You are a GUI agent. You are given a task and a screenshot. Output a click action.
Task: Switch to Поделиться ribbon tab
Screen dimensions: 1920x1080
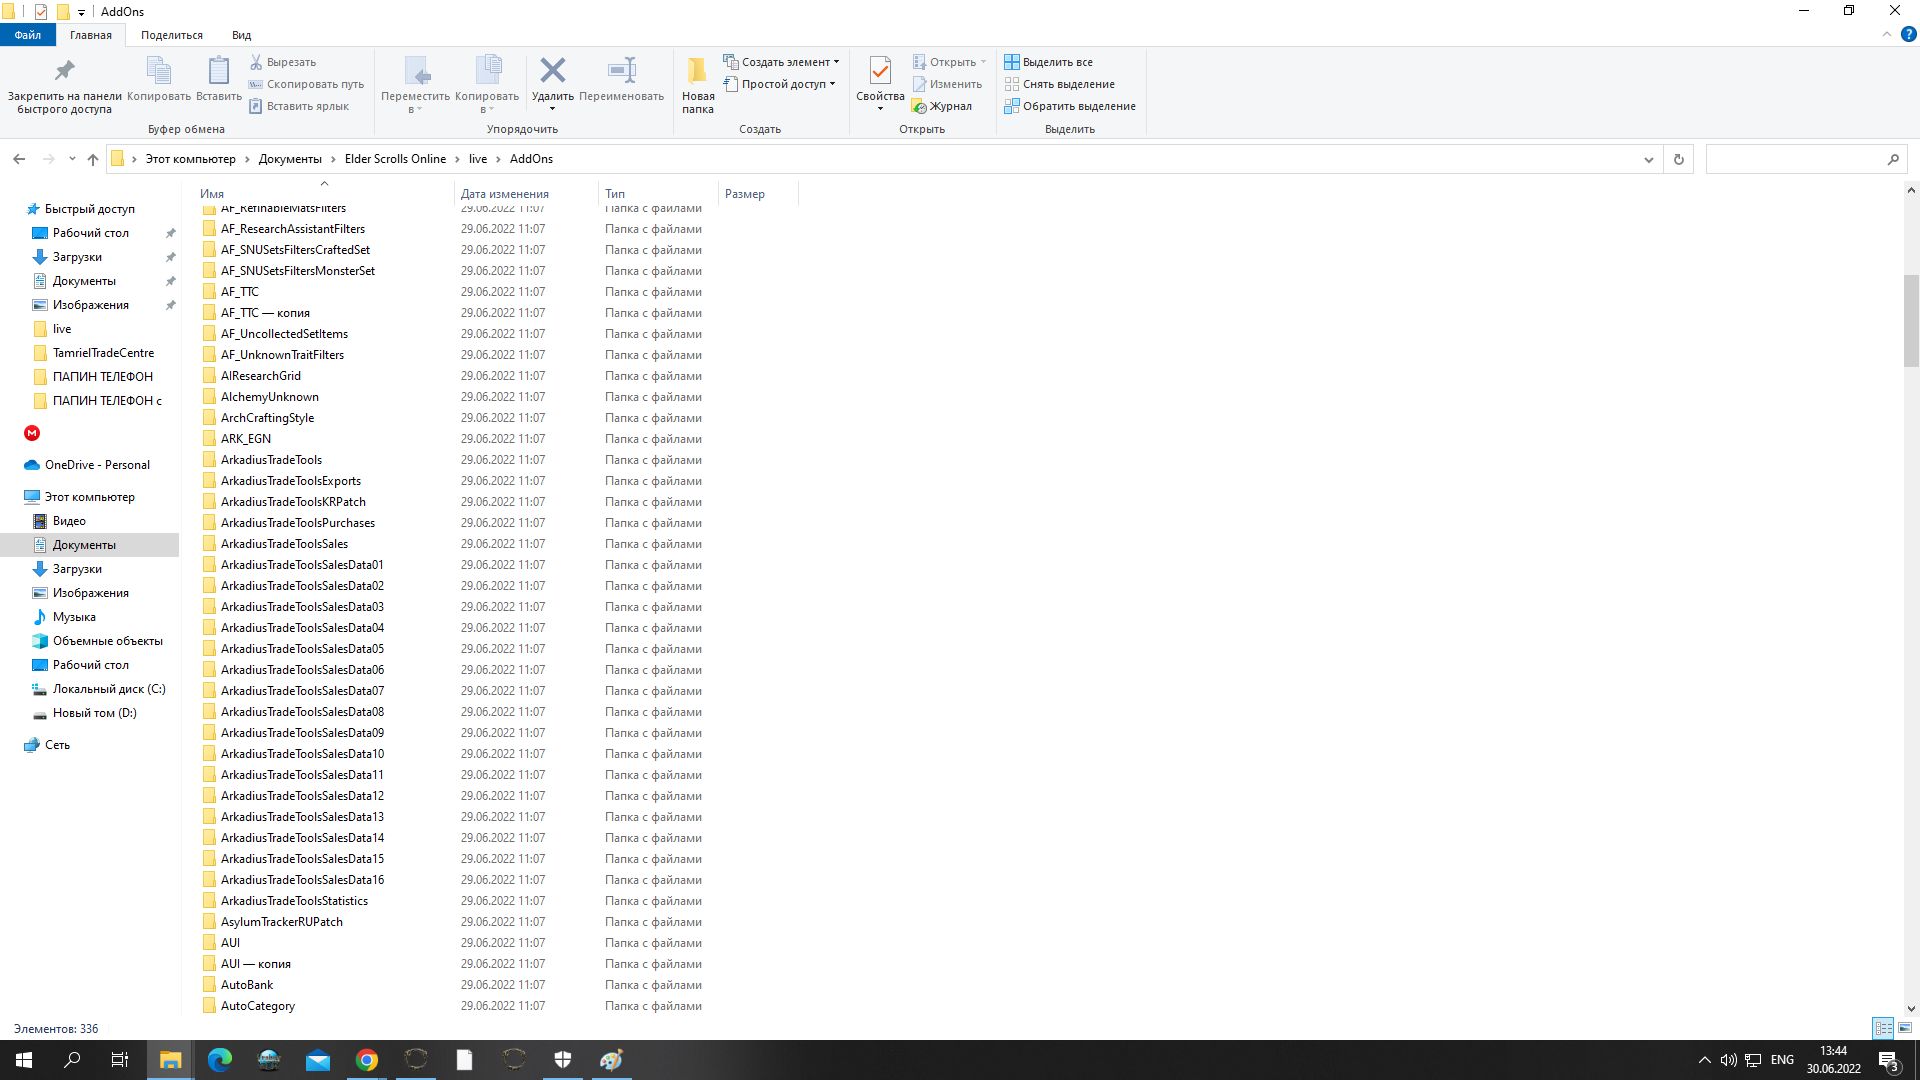coord(172,35)
